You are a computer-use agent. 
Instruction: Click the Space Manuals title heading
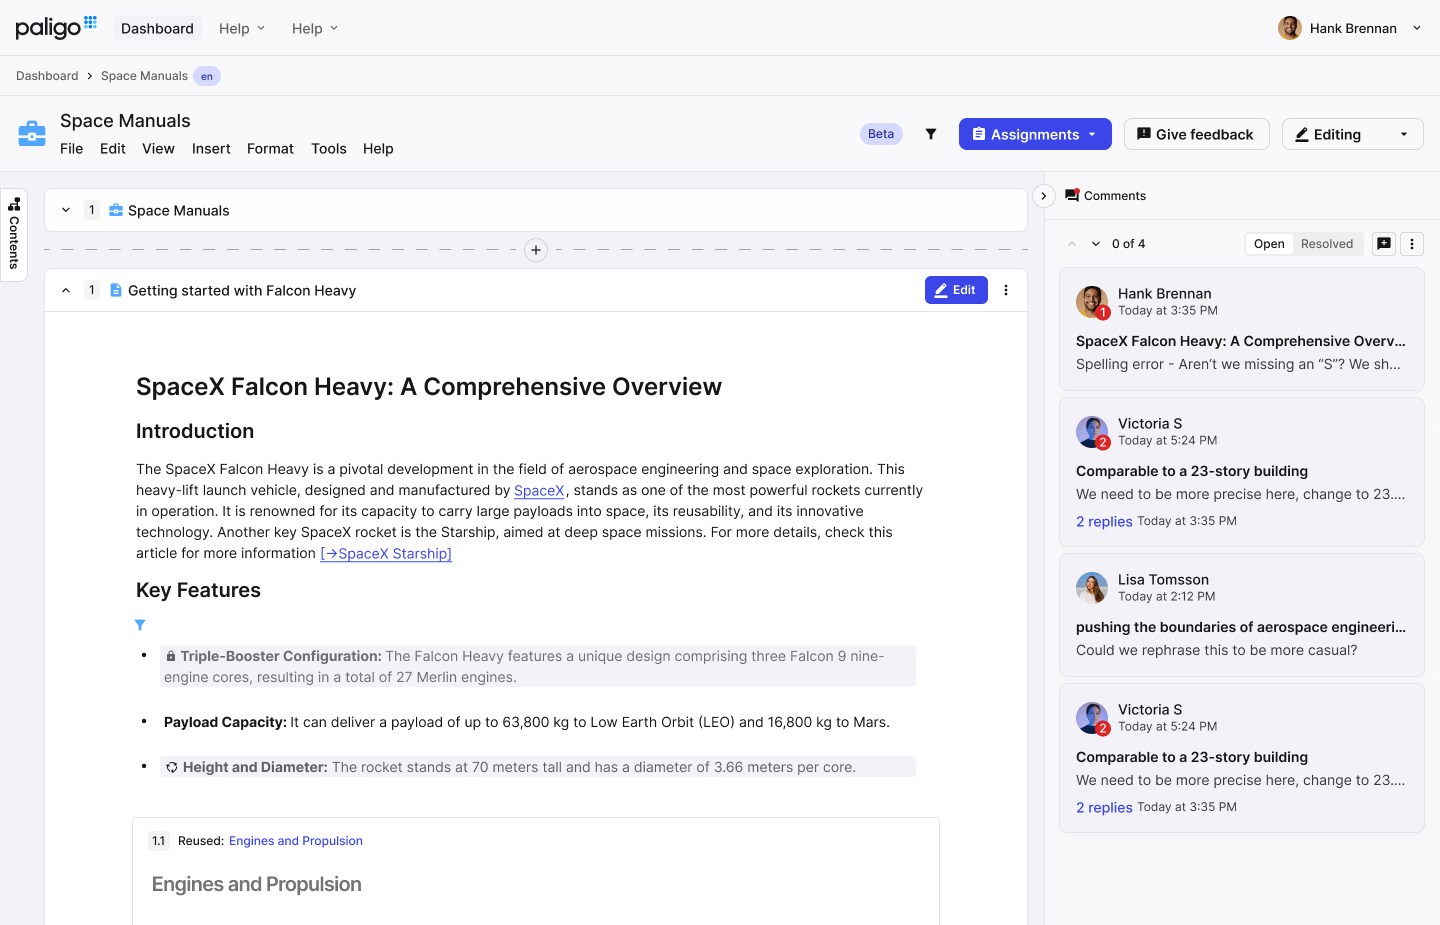point(125,121)
